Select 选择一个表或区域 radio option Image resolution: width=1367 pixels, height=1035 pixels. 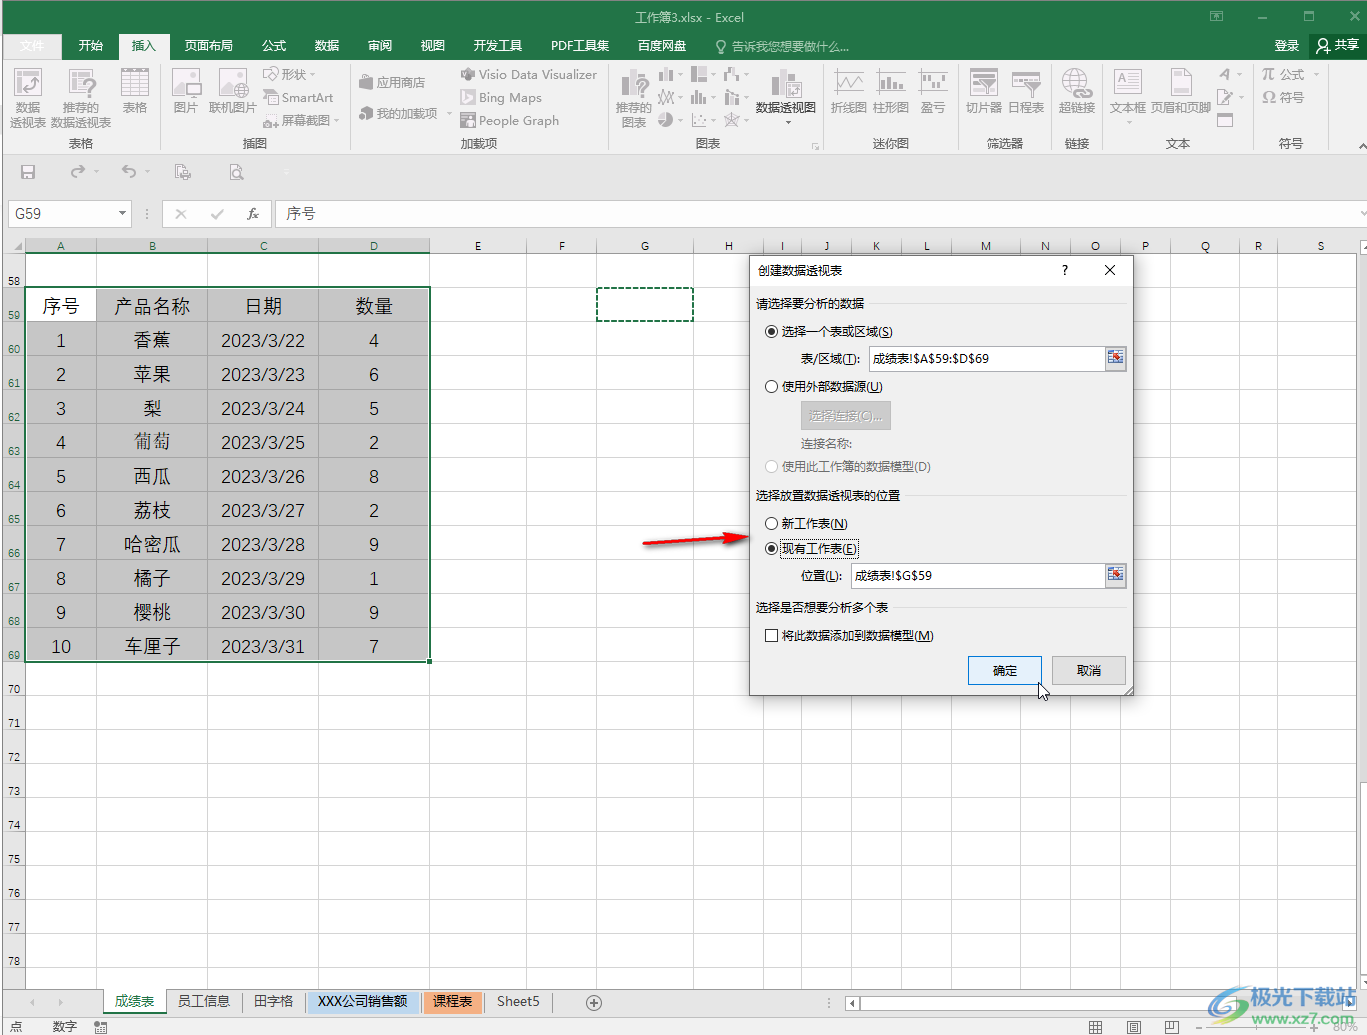(x=771, y=331)
